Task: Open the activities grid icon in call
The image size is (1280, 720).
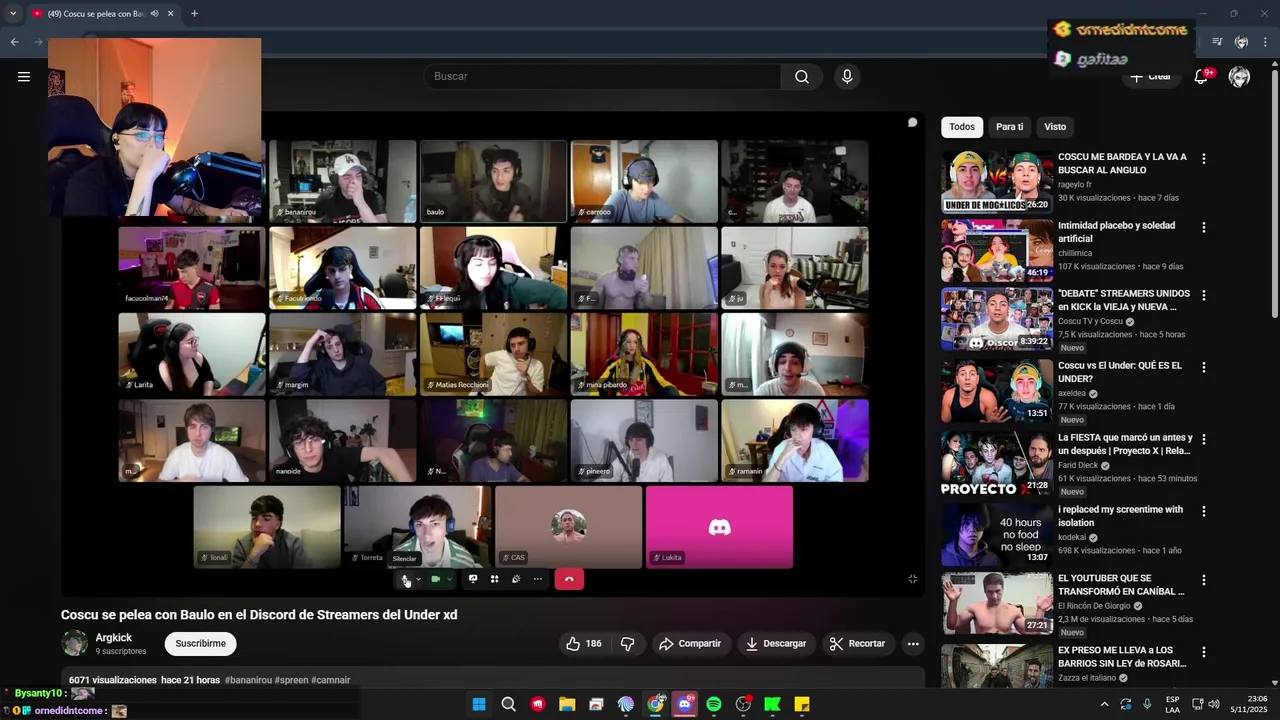Action: coord(494,579)
